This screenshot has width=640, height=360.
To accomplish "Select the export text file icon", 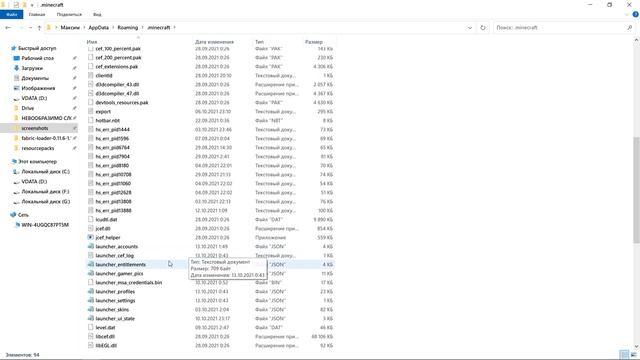I will click(x=91, y=111).
